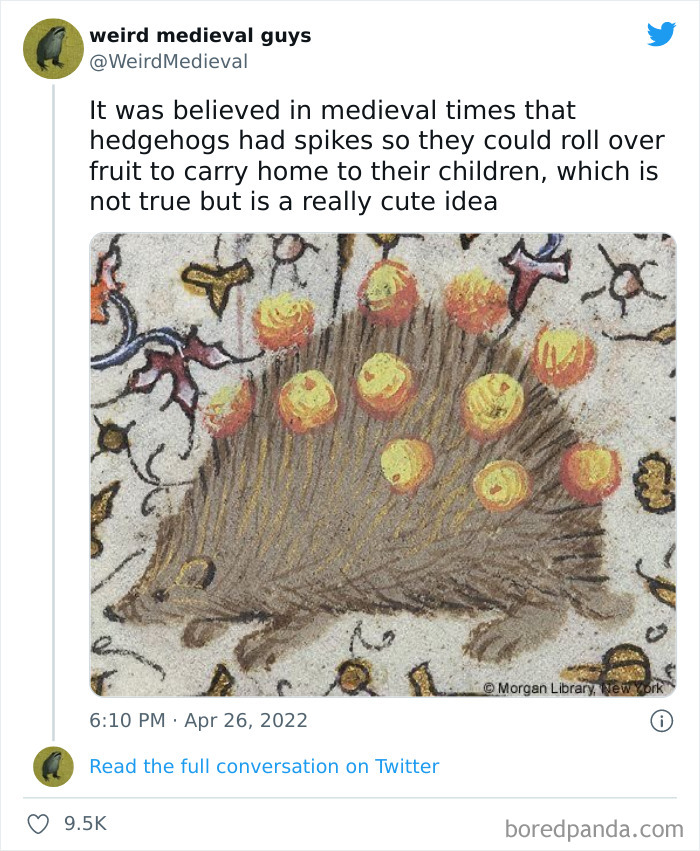Click the Morgan Library copyright credit
This screenshot has width=700, height=851.
(x=575, y=686)
